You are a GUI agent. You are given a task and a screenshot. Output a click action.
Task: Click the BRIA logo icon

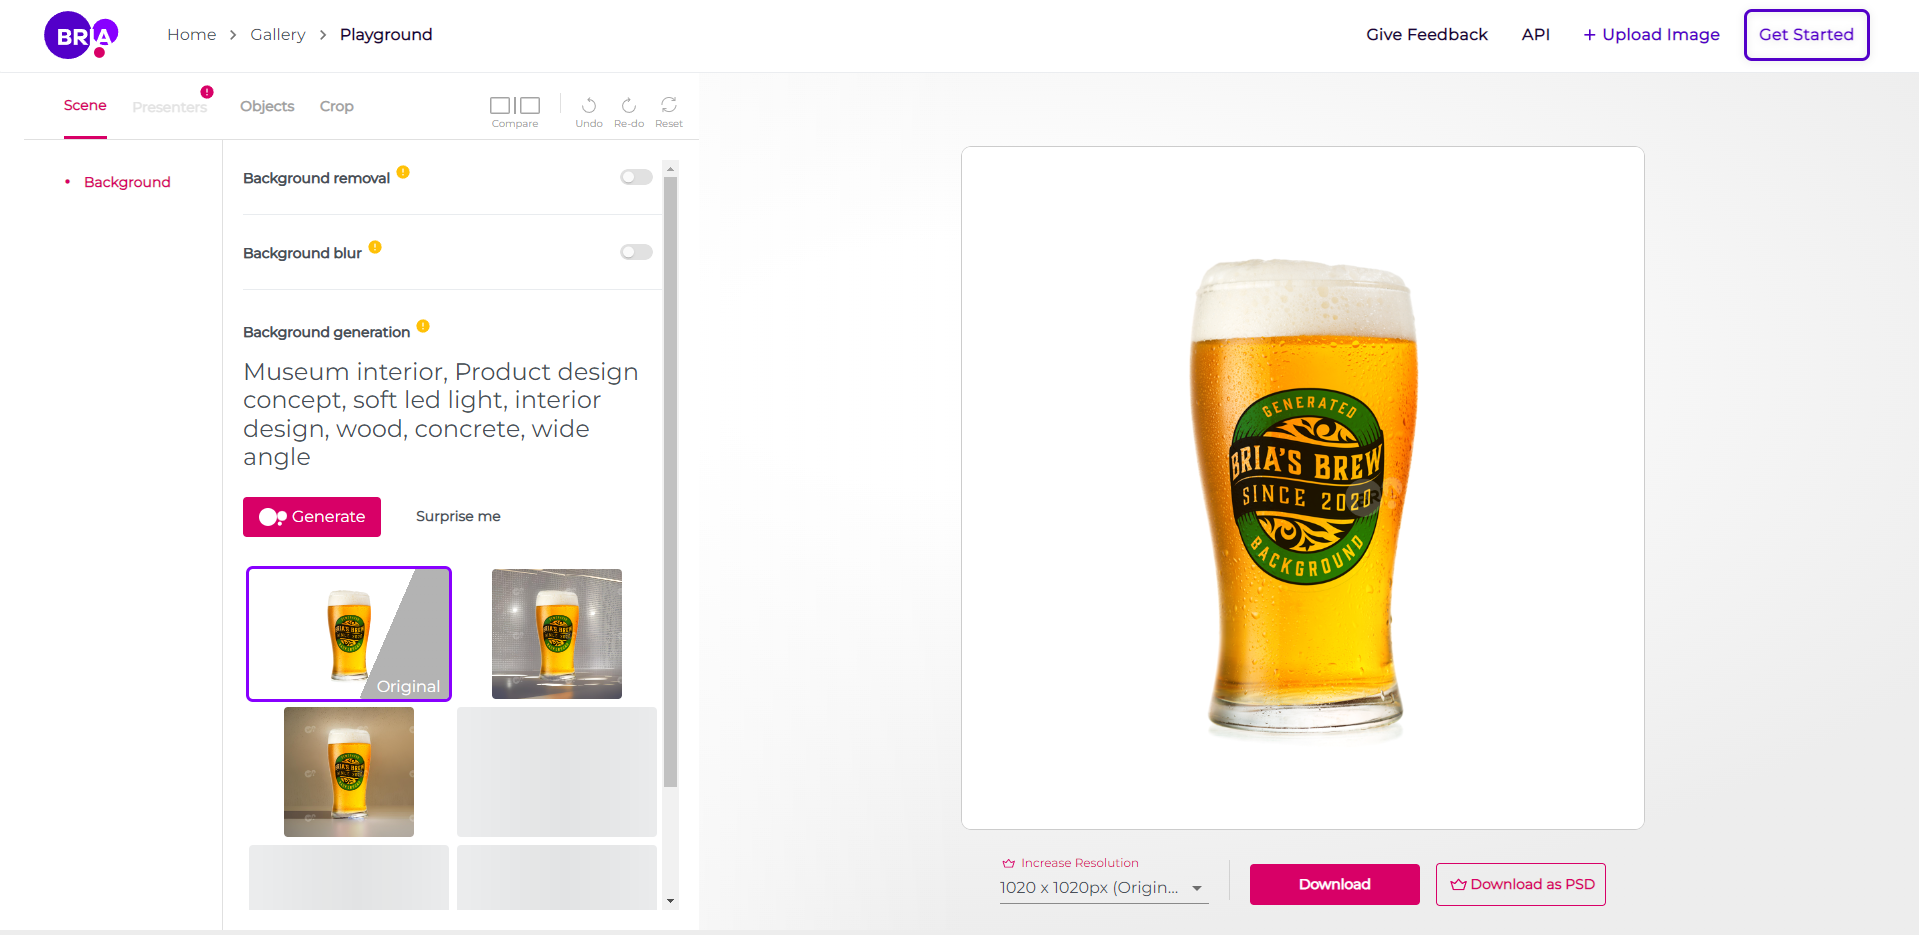(81, 35)
